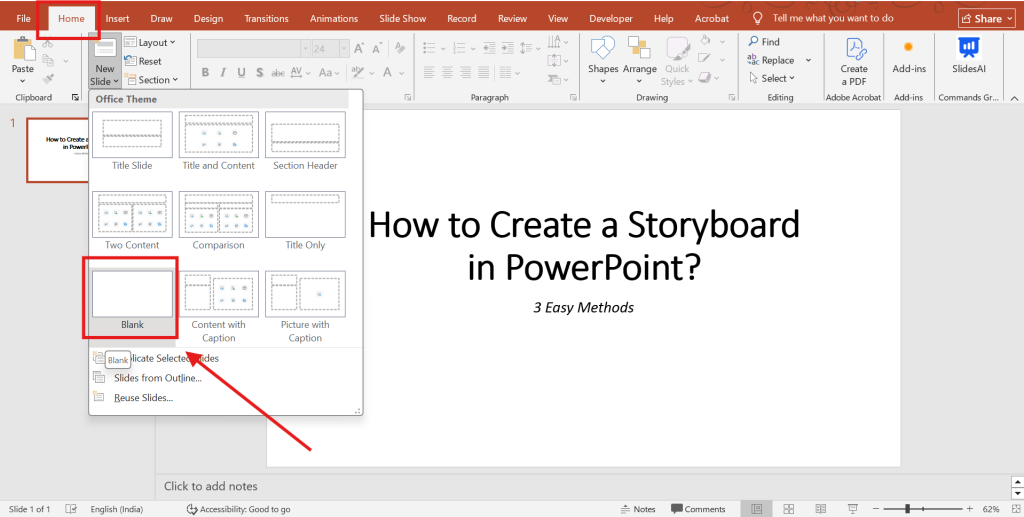This screenshot has width=1024, height=517.
Task: Click the Click to add notes field
Action: (x=210, y=486)
